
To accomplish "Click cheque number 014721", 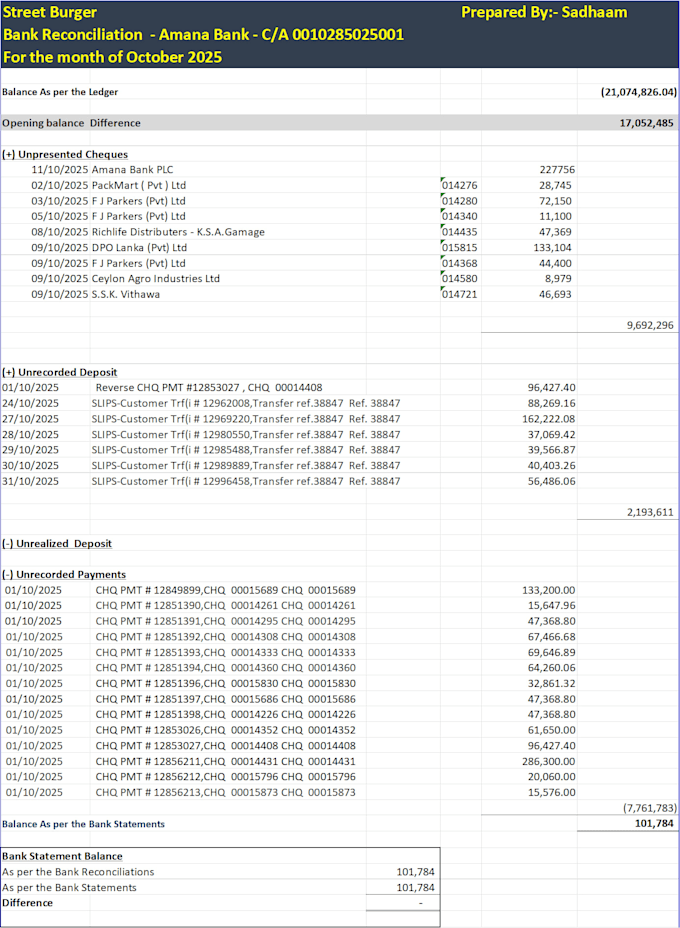I will point(460,294).
